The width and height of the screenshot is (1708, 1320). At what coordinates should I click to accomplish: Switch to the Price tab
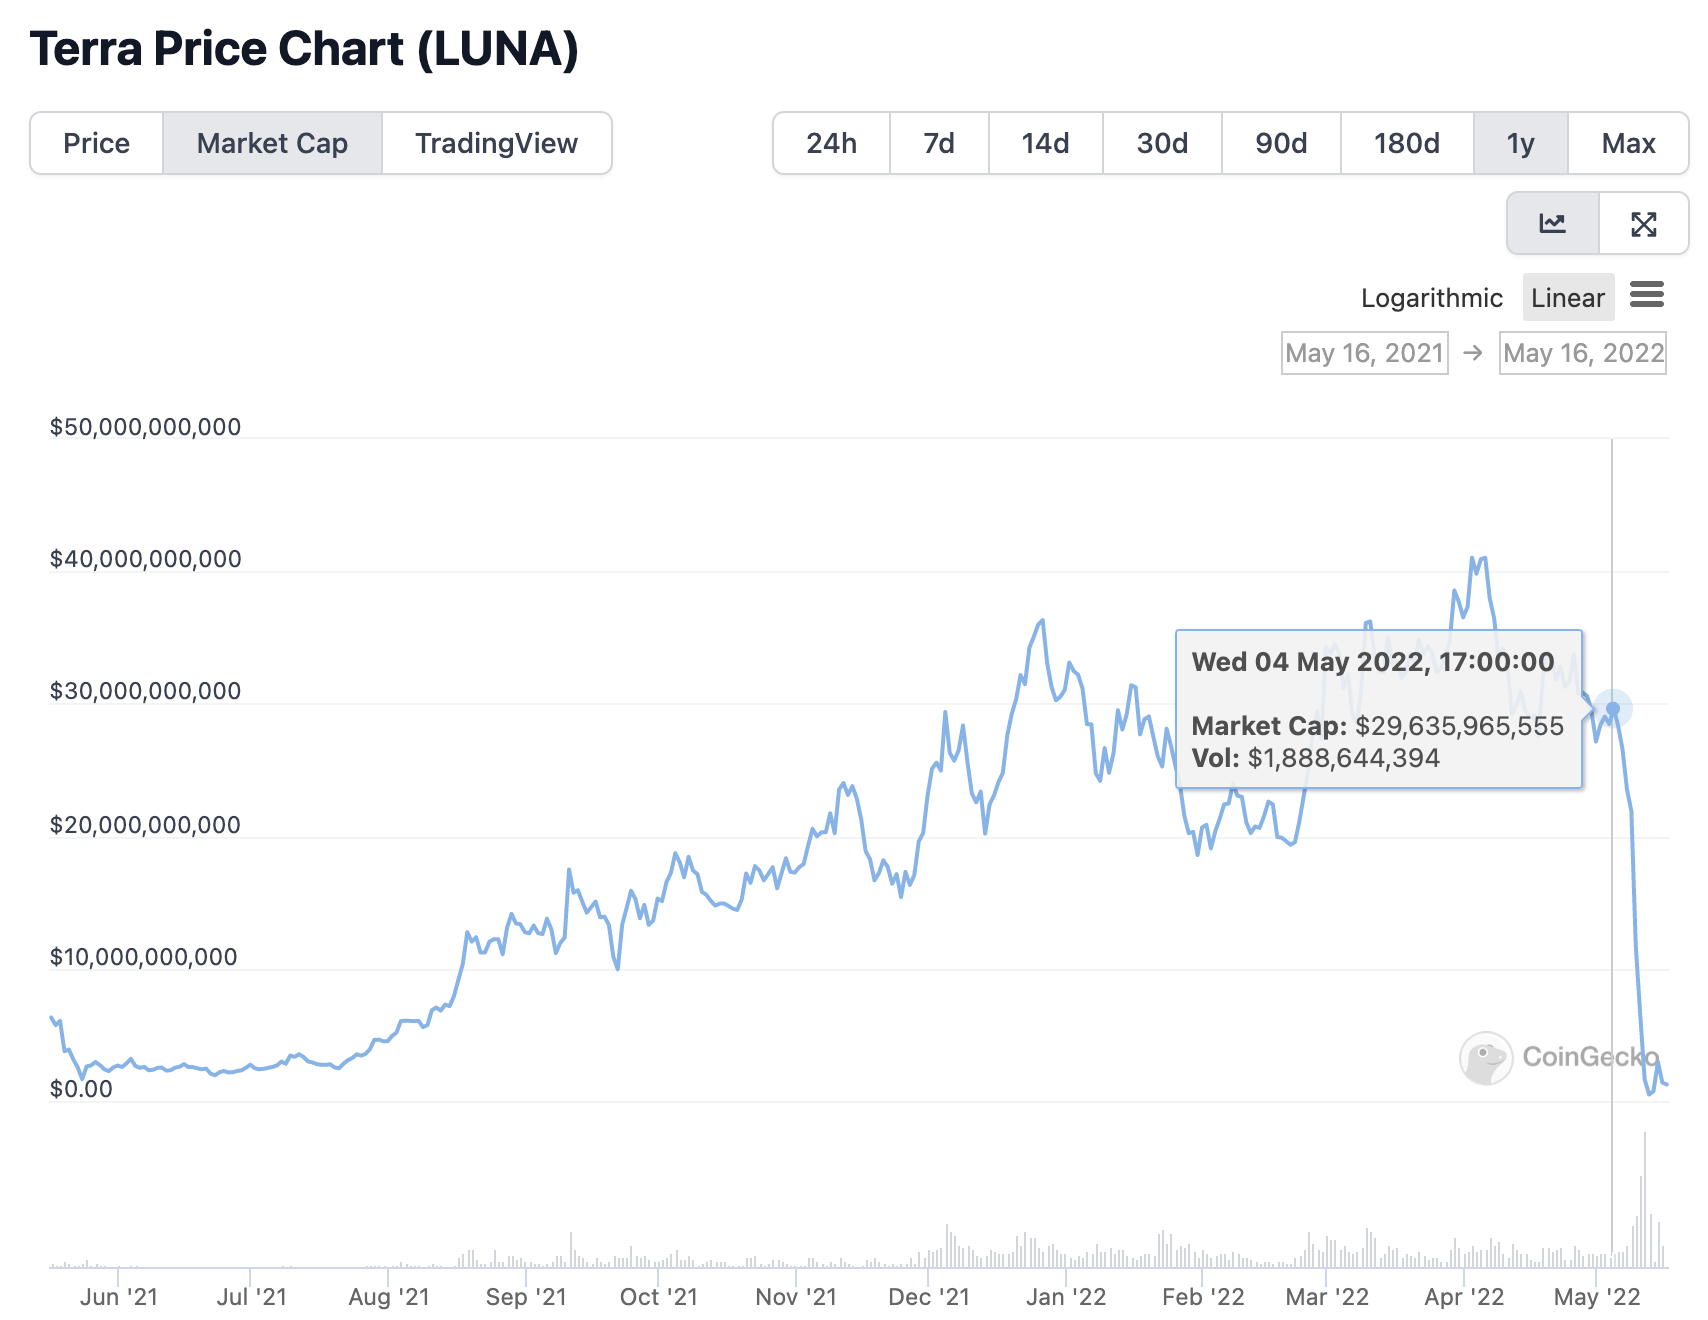click(x=97, y=143)
